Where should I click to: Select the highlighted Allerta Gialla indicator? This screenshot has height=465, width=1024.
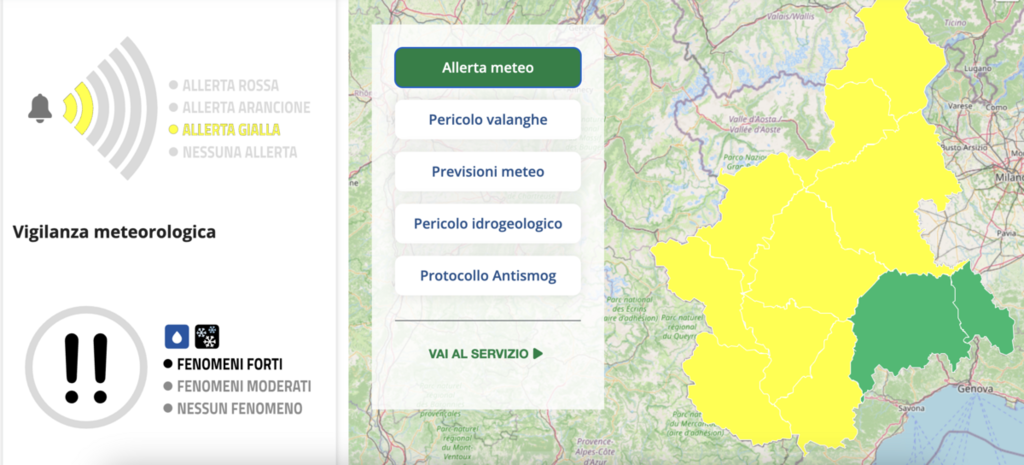click(230, 130)
